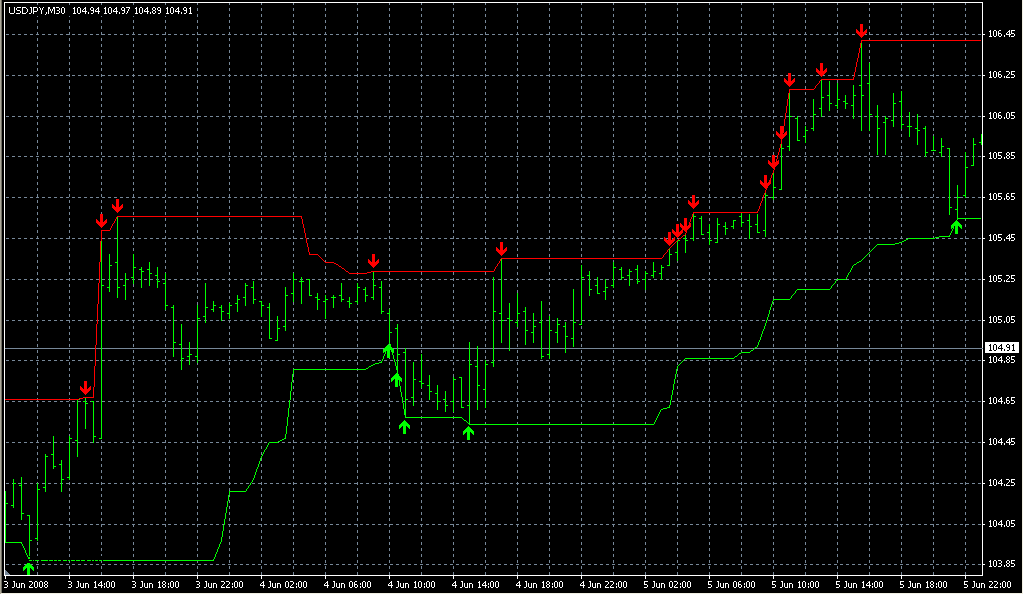Select the red down arrow at 104.65 level
The width and height of the screenshot is (1024, 594).
[x=86, y=387]
